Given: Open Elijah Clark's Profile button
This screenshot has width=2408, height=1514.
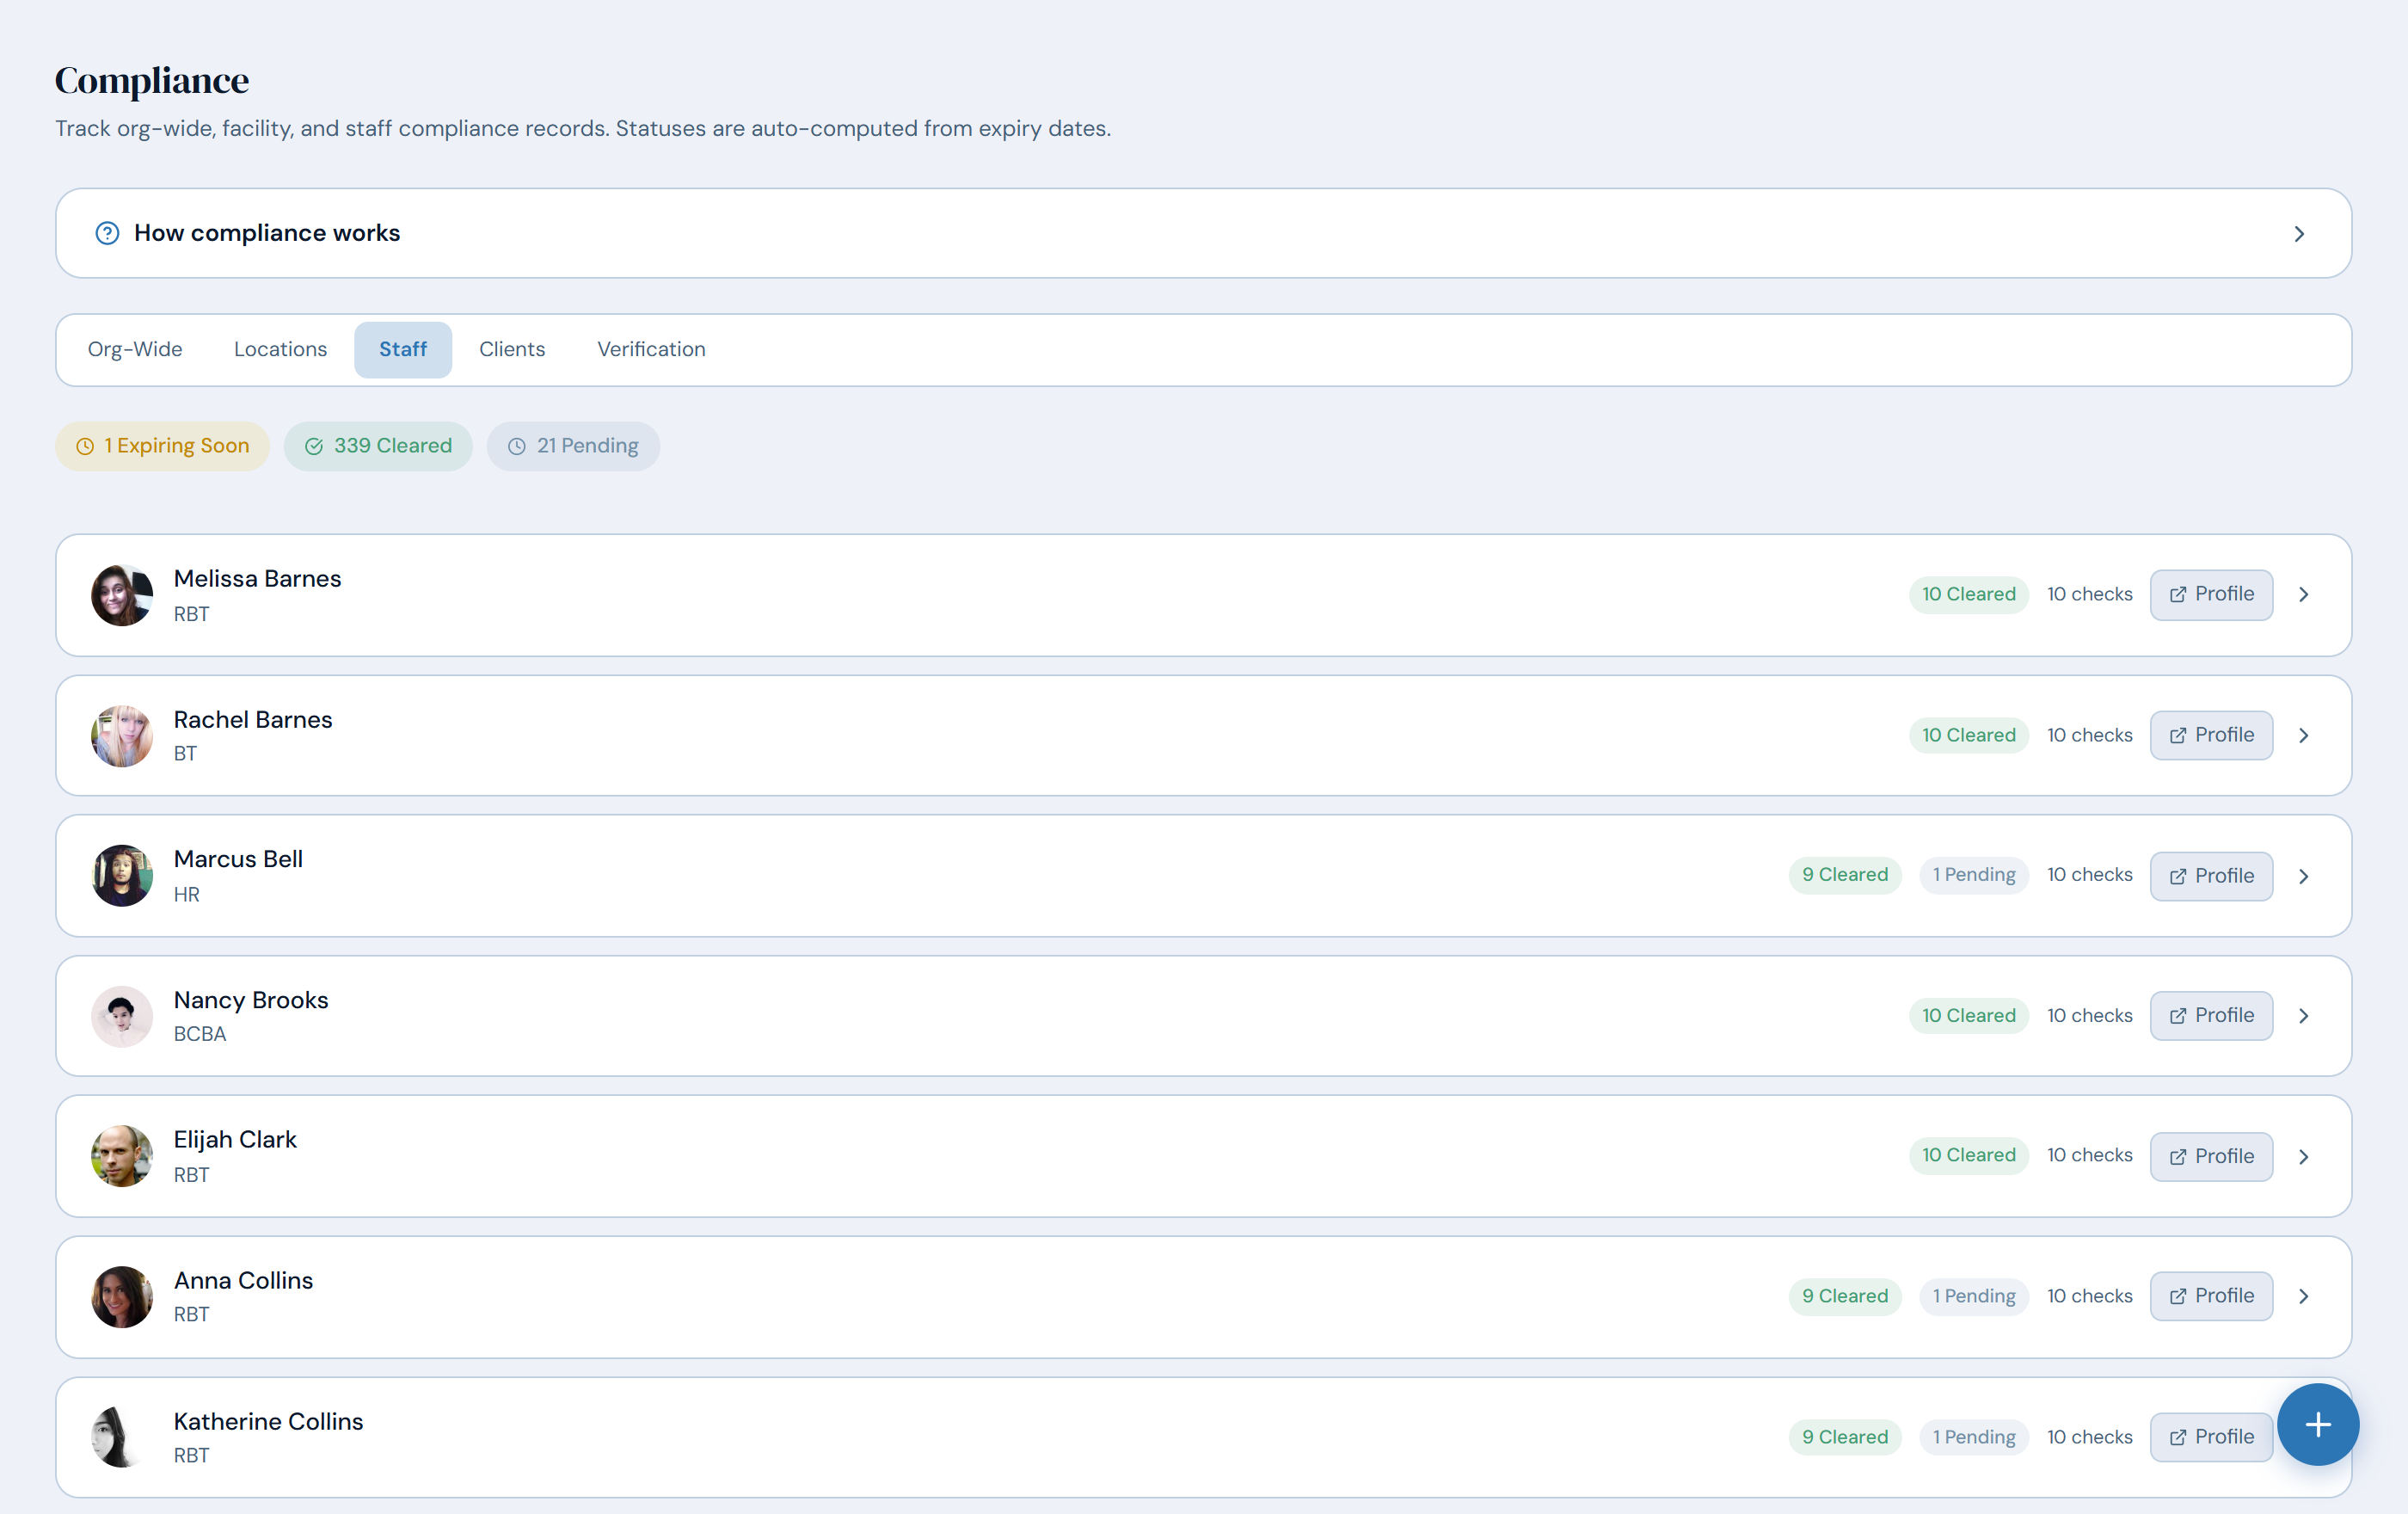Looking at the screenshot, I should tap(2211, 1156).
